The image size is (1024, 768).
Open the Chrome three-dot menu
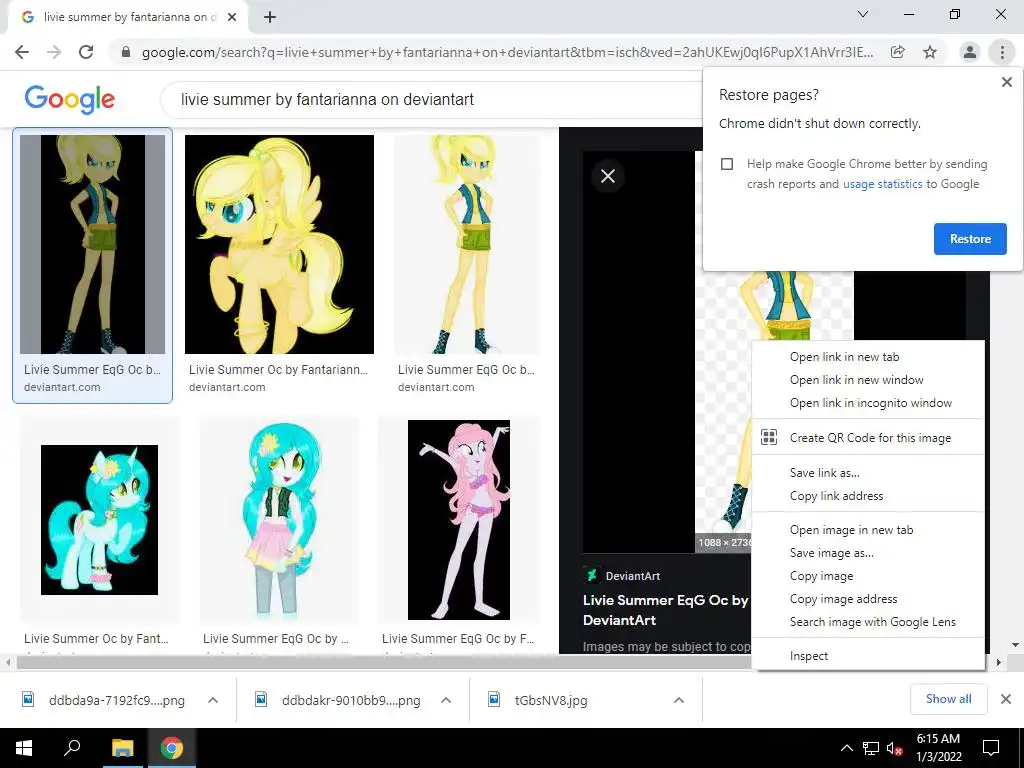pos(1002,52)
